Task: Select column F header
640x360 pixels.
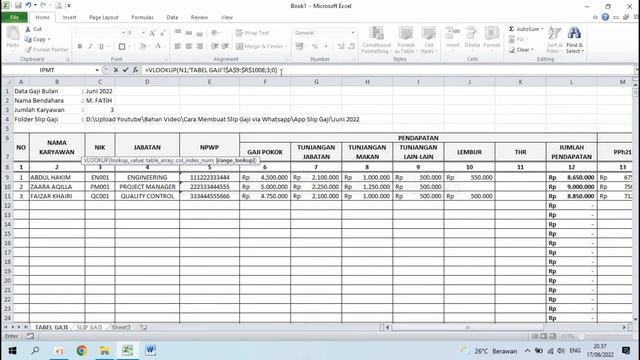Action: pyautogui.click(x=265, y=82)
